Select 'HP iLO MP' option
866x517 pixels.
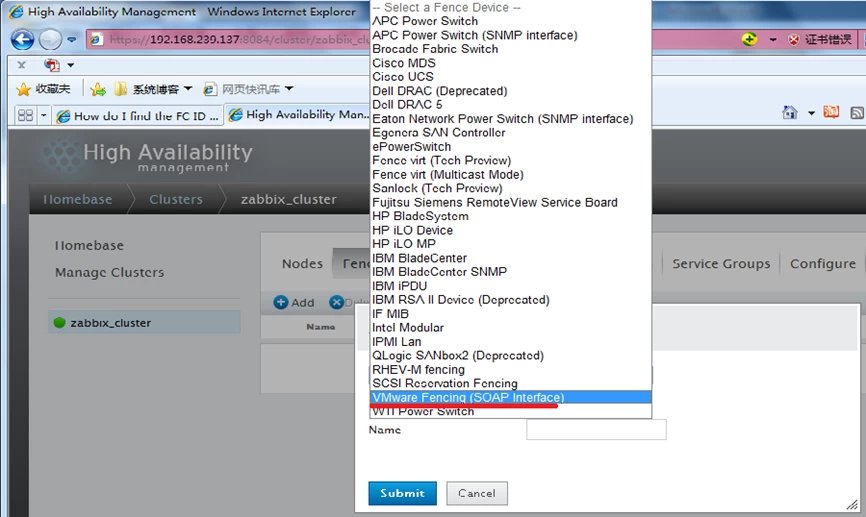(x=510, y=244)
